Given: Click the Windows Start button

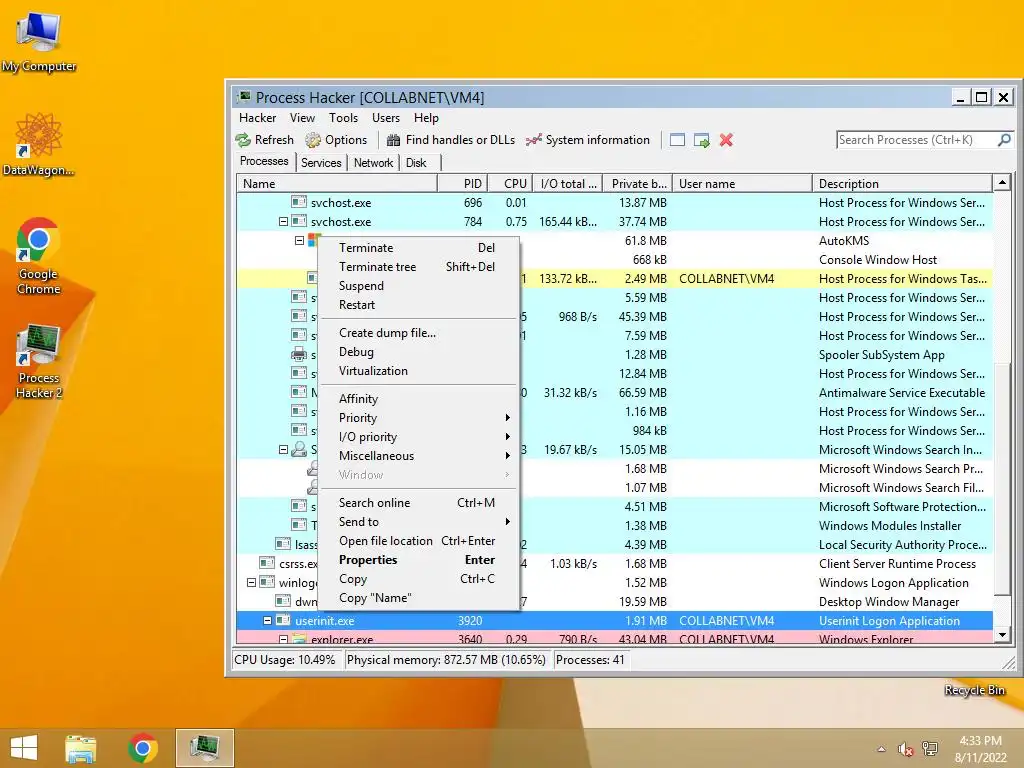Looking at the screenshot, I should tap(24, 748).
